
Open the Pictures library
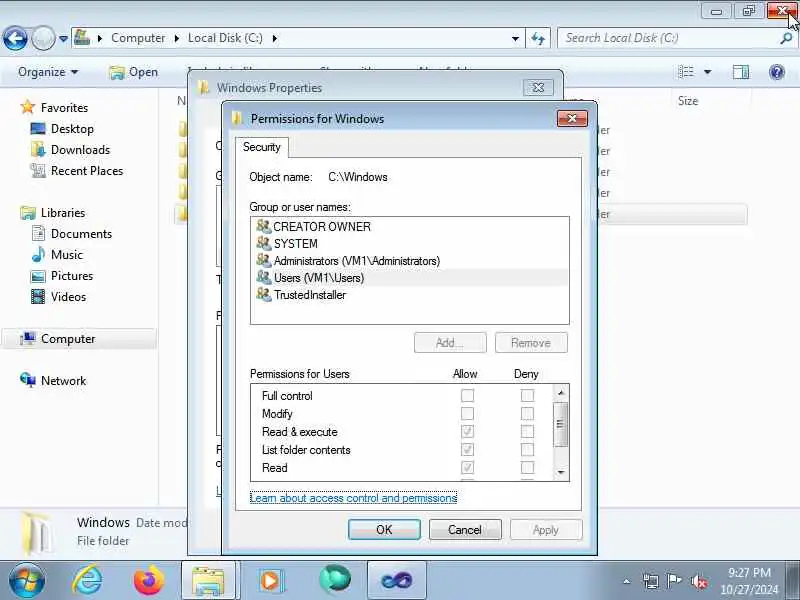[62, 276]
